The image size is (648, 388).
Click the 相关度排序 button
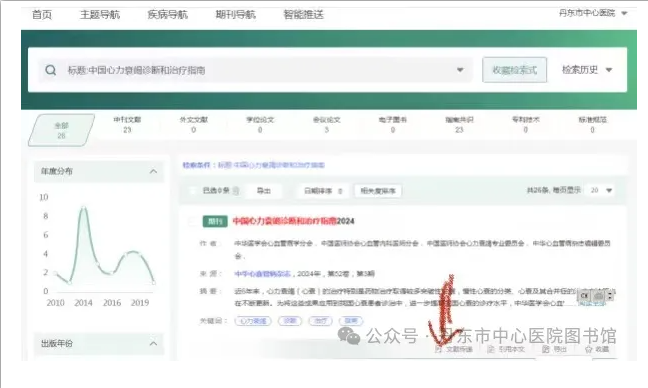tap(378, 191)
